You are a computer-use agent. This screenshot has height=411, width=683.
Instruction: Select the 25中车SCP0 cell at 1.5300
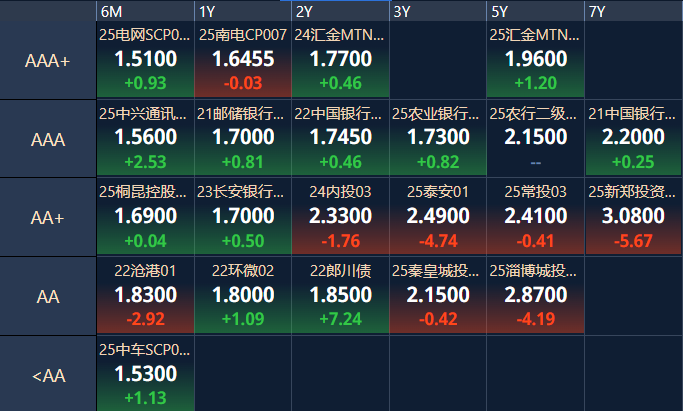(145, 374)
